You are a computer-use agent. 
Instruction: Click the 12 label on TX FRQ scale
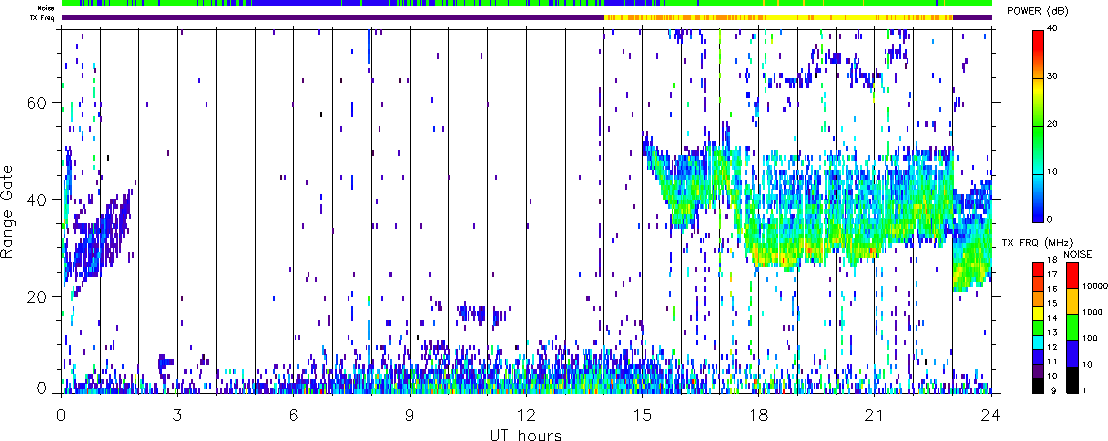(x=1052, y=347)
